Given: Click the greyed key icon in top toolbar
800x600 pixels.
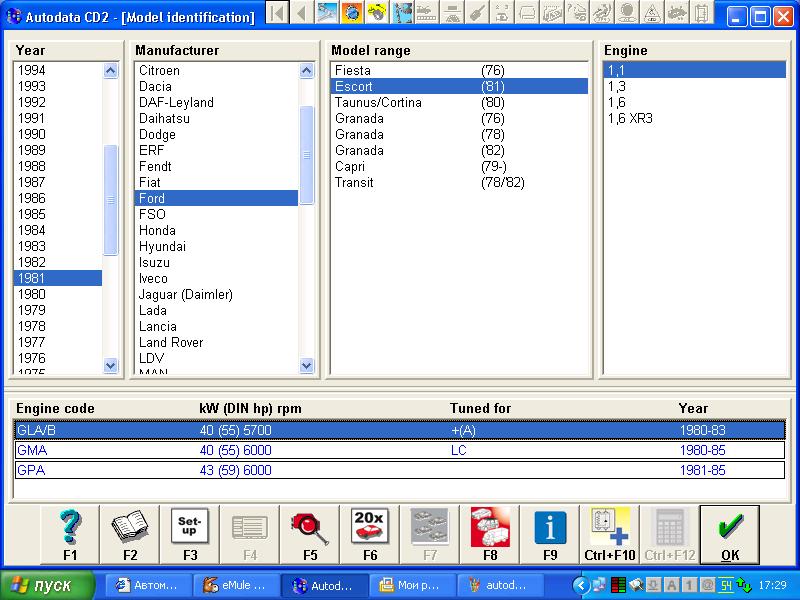Looking at the screenshot, I should (477, 13).
